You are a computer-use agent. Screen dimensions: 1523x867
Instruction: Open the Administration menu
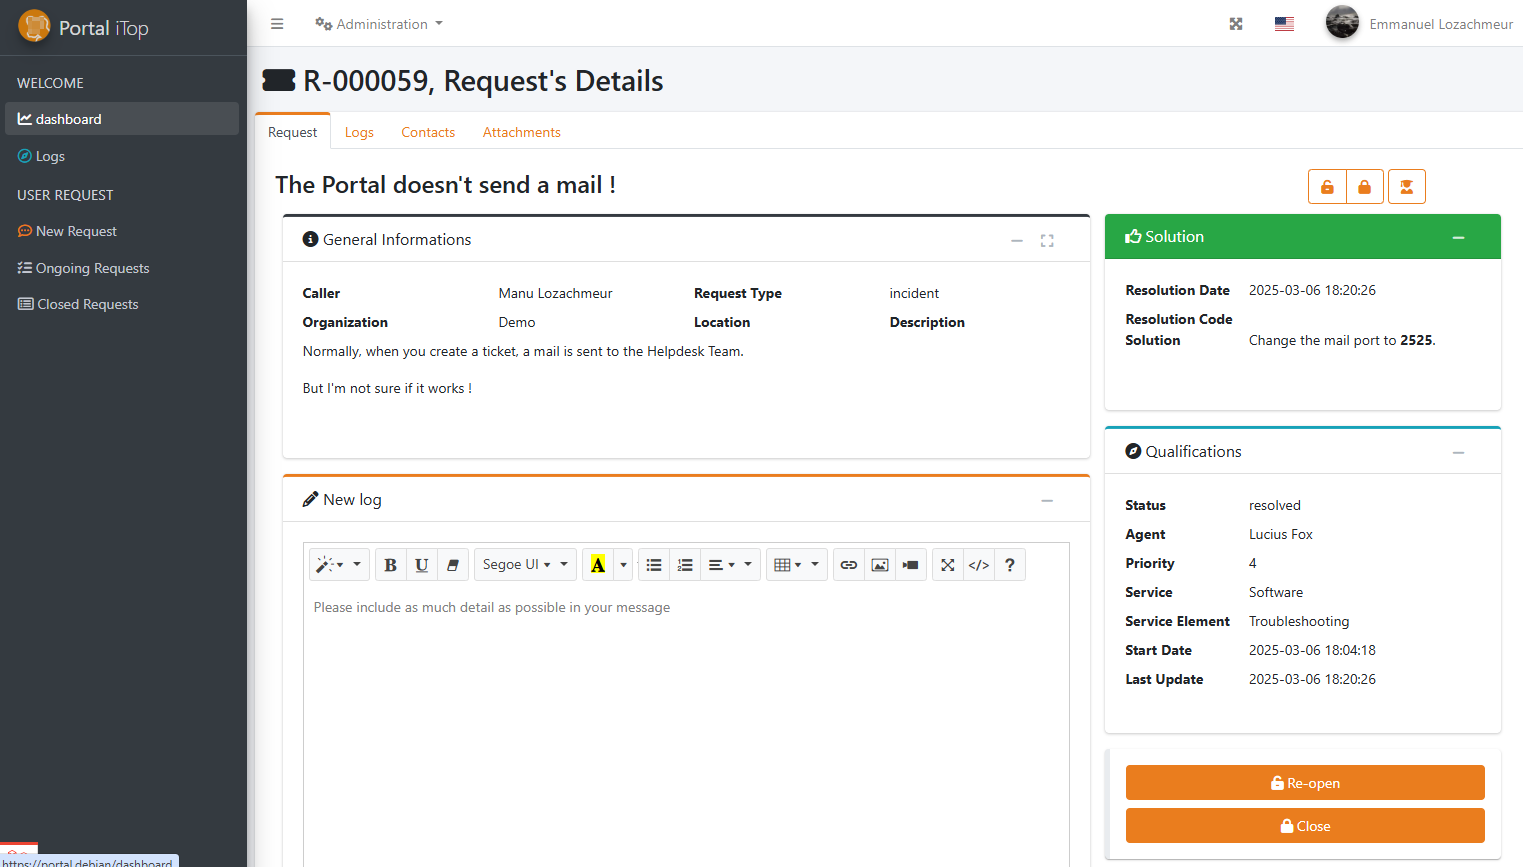point(378,23)
